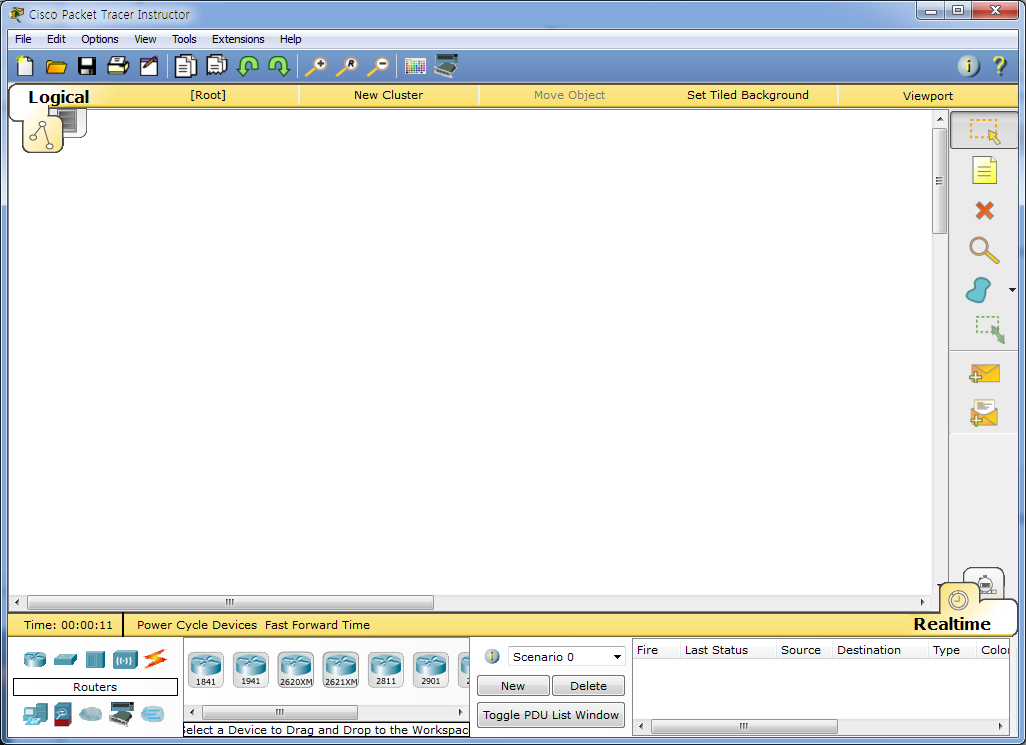This screenshot has width=1026, height=745.
Task: Choose the Wireless Devices category icon
Action: point(125,659)
